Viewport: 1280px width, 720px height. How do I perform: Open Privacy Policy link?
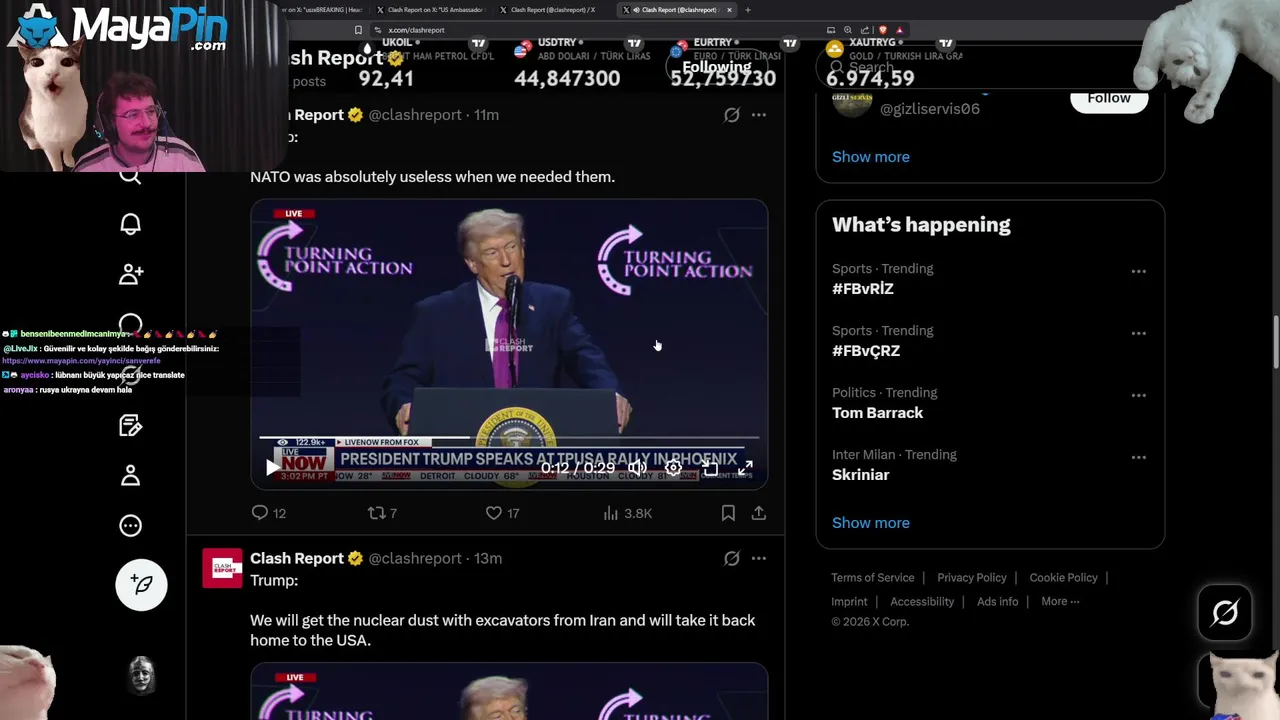pyautogui.click(x=972, y=578)
